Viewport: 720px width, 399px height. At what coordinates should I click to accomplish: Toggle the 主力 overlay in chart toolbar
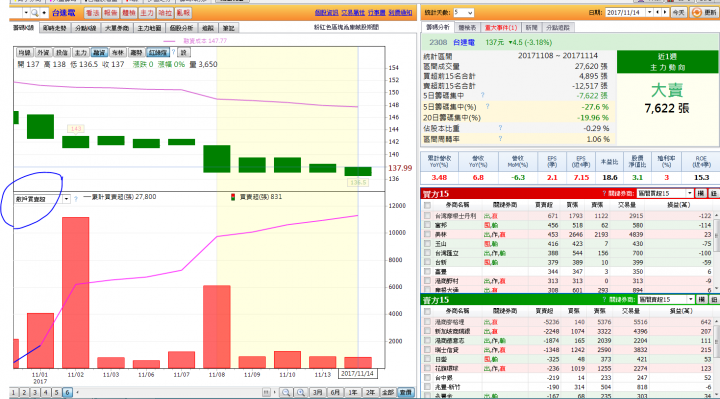80,52
